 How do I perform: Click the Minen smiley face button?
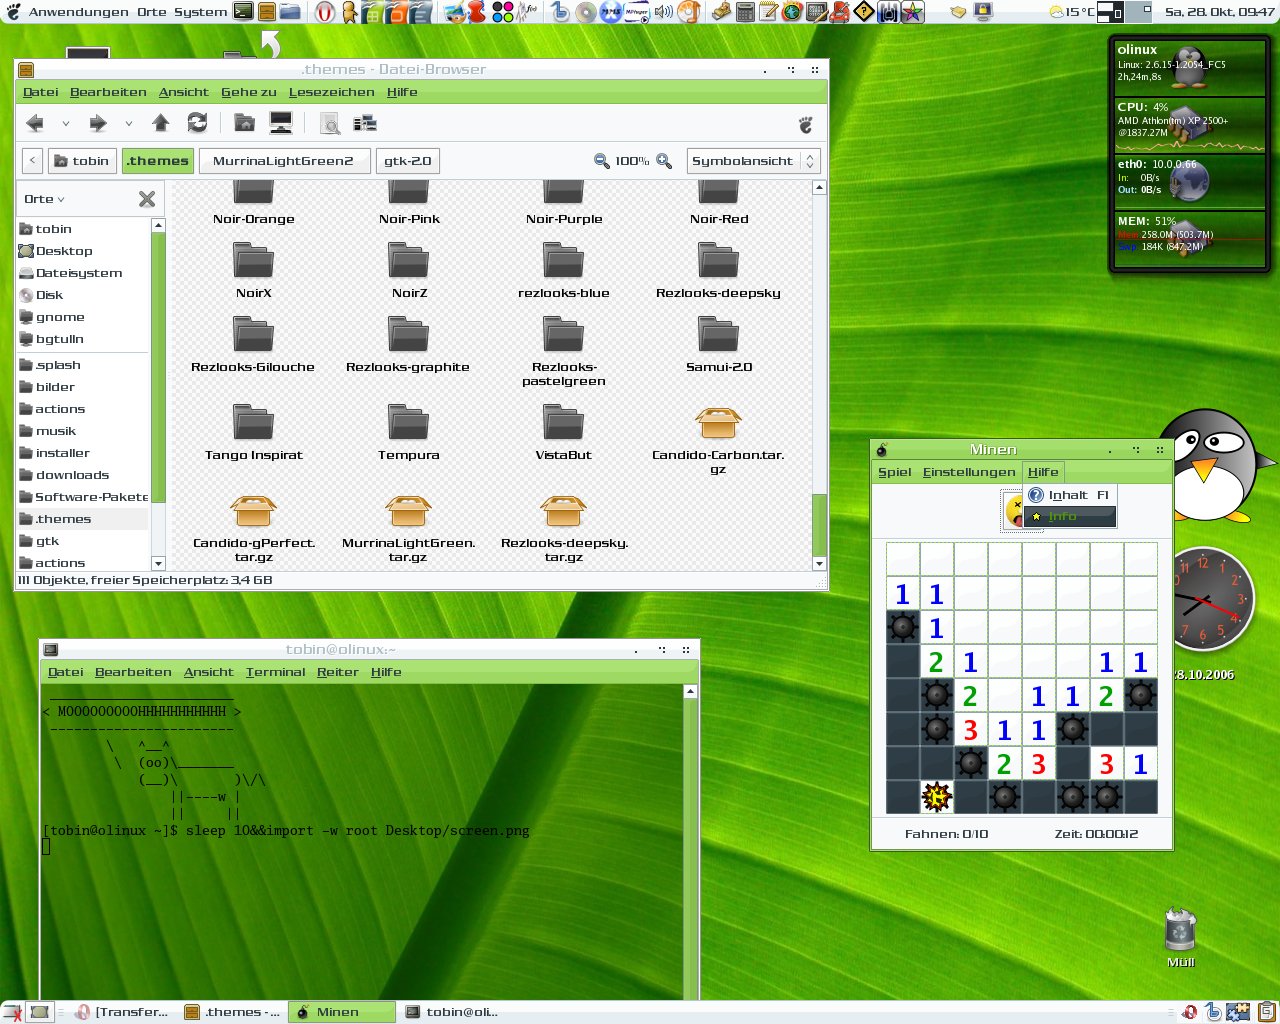1012,510
